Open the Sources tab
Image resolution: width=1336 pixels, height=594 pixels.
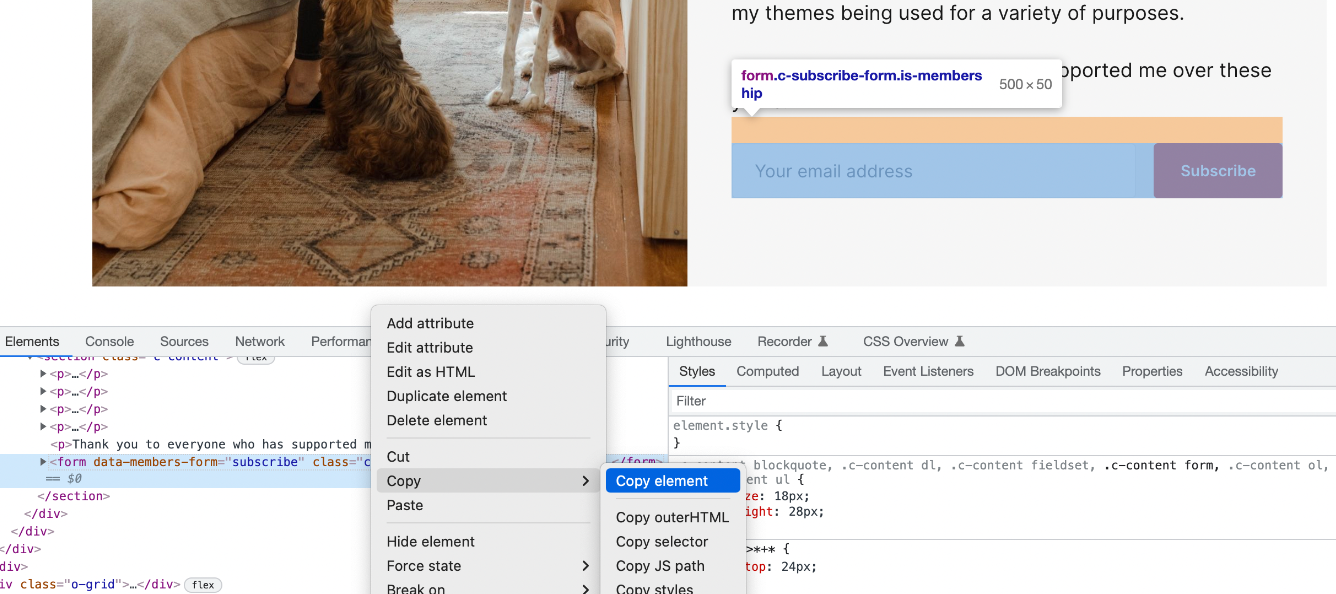coord(184,341)
